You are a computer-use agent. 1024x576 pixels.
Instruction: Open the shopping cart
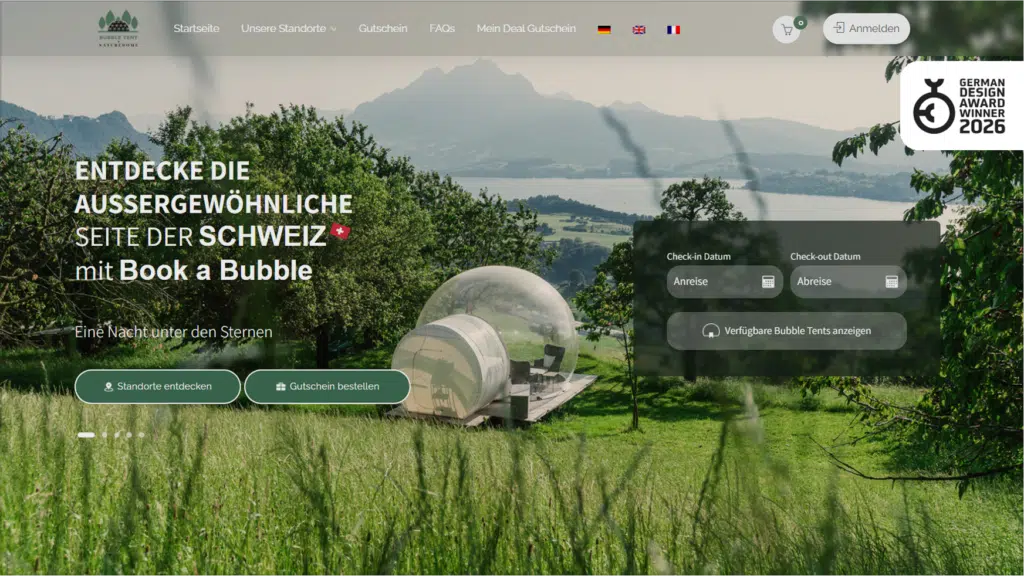click(786, 30)
